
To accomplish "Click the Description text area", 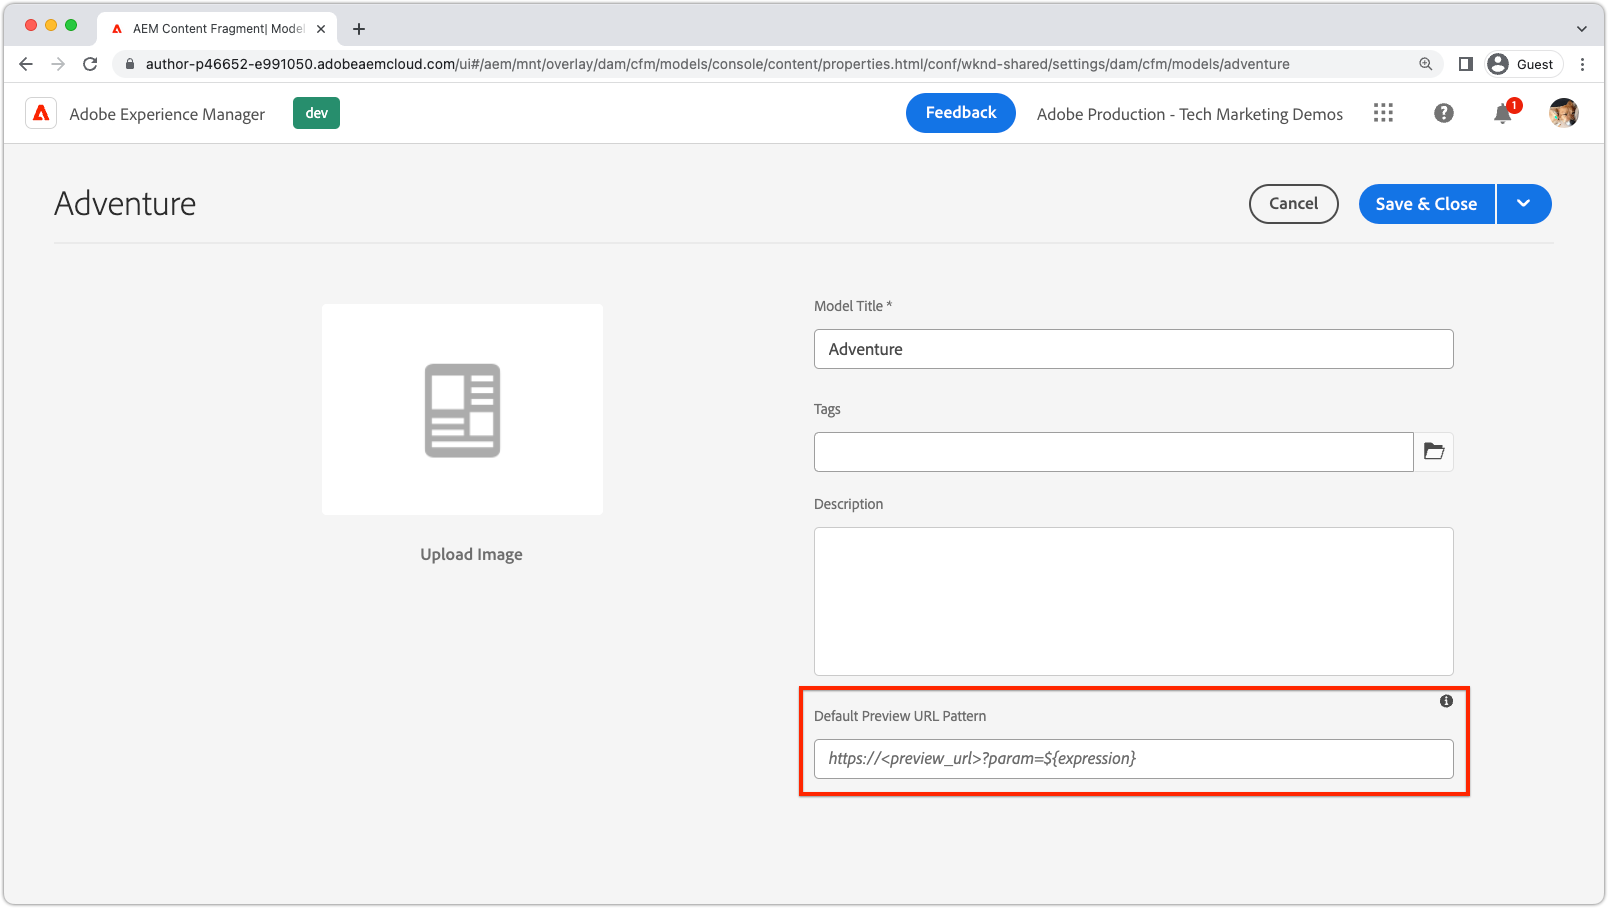I will (1133, 601).
